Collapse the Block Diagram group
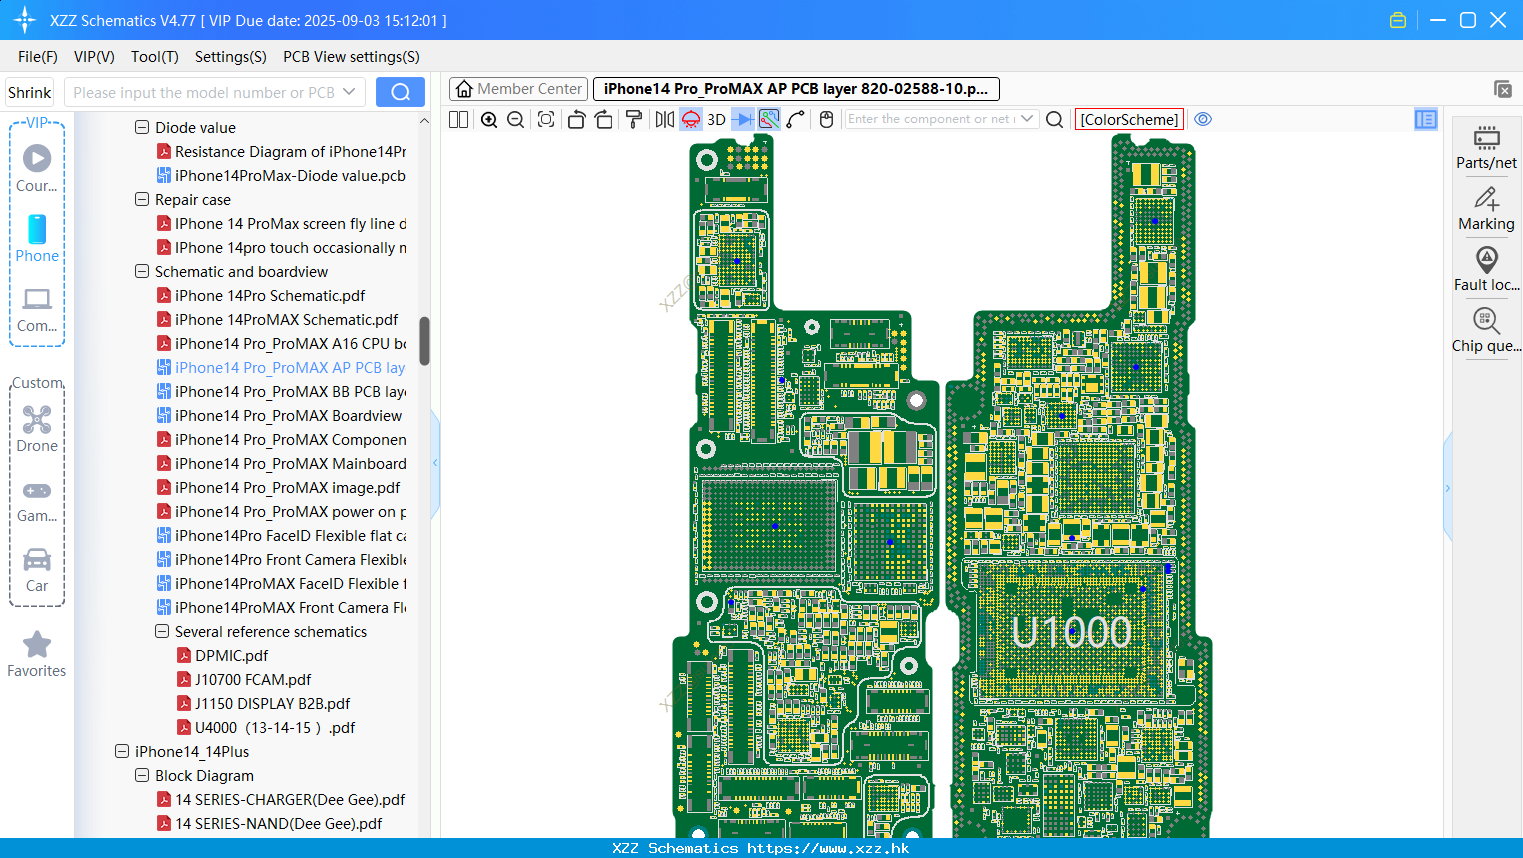This screenshot has height=858, width=1523. point(142,775)
